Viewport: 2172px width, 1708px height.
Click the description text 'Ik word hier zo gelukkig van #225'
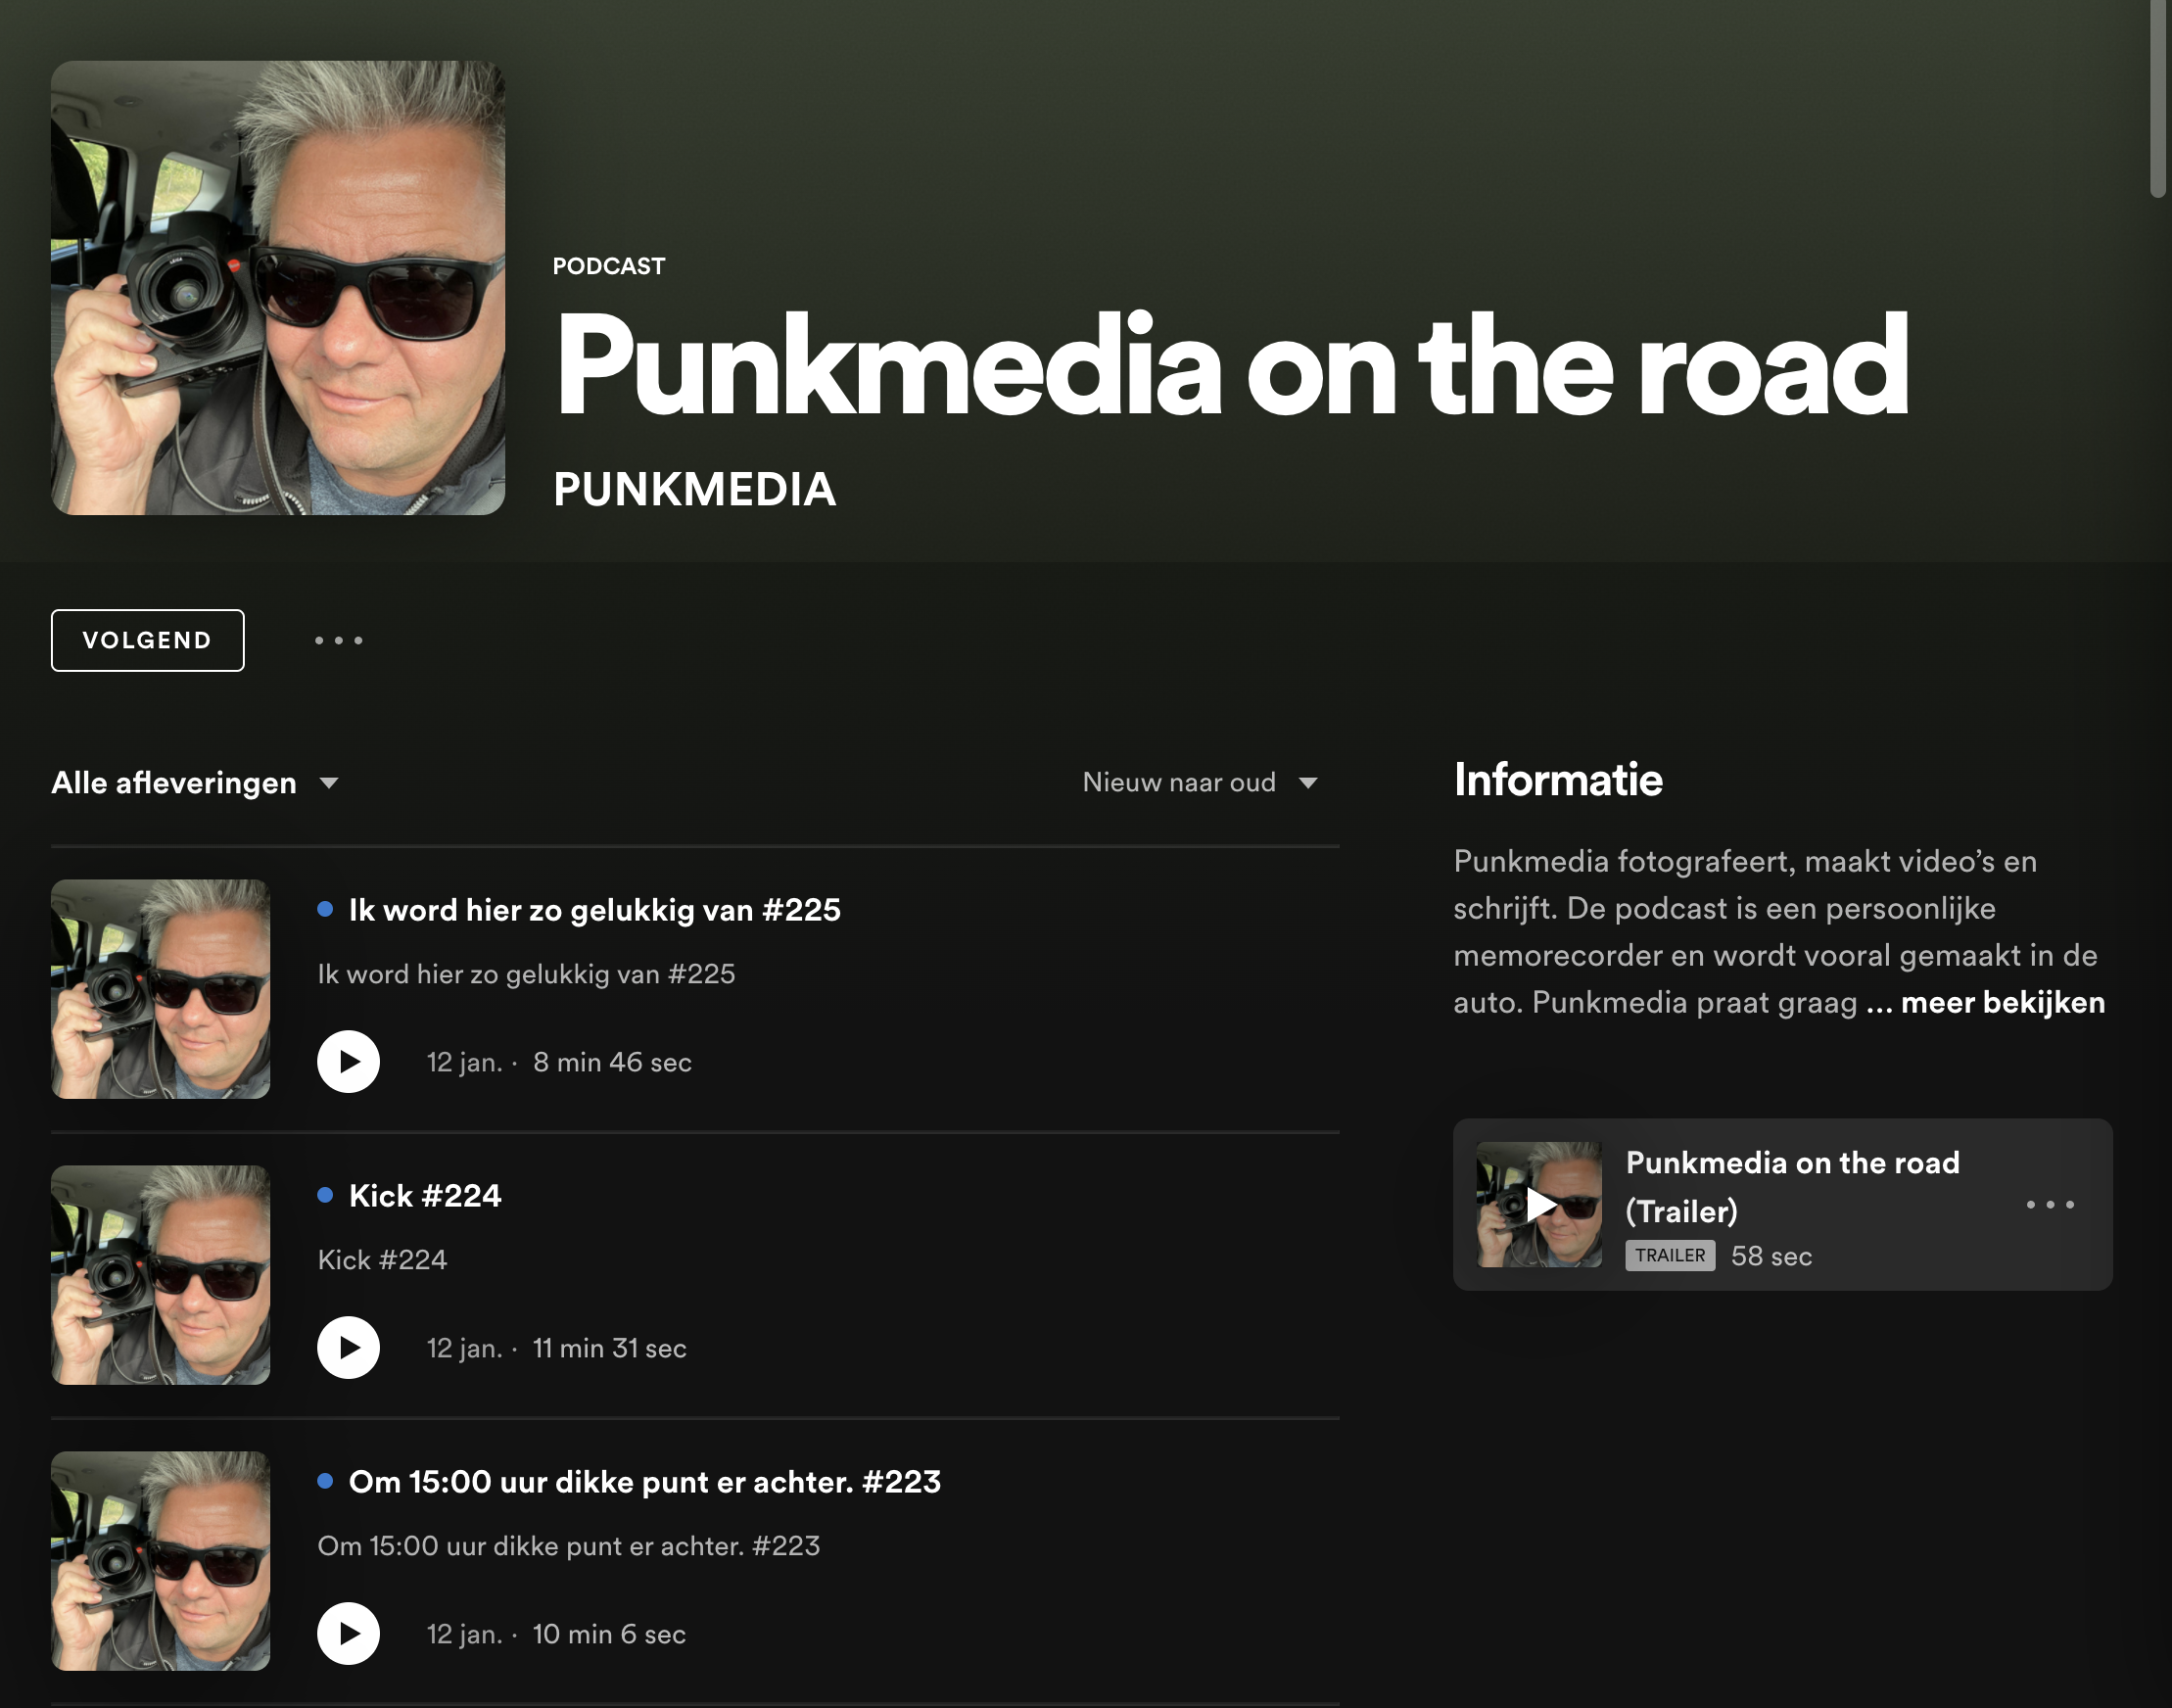(526, 974)
